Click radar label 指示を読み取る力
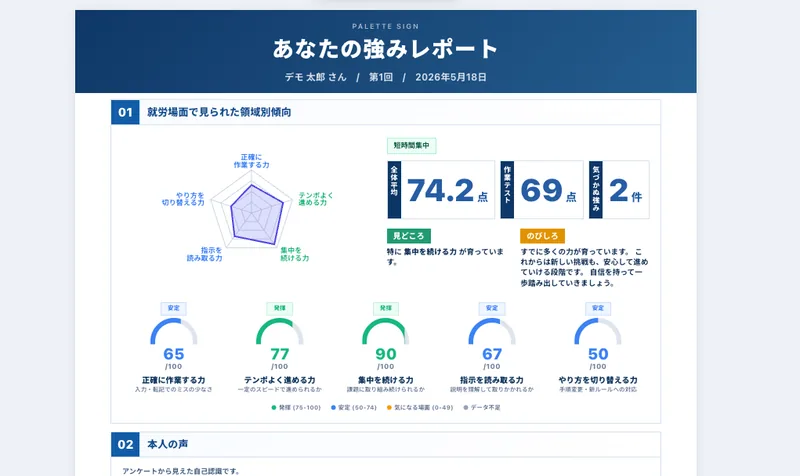This screenshot has width=800, height=476. click(205, 254)
